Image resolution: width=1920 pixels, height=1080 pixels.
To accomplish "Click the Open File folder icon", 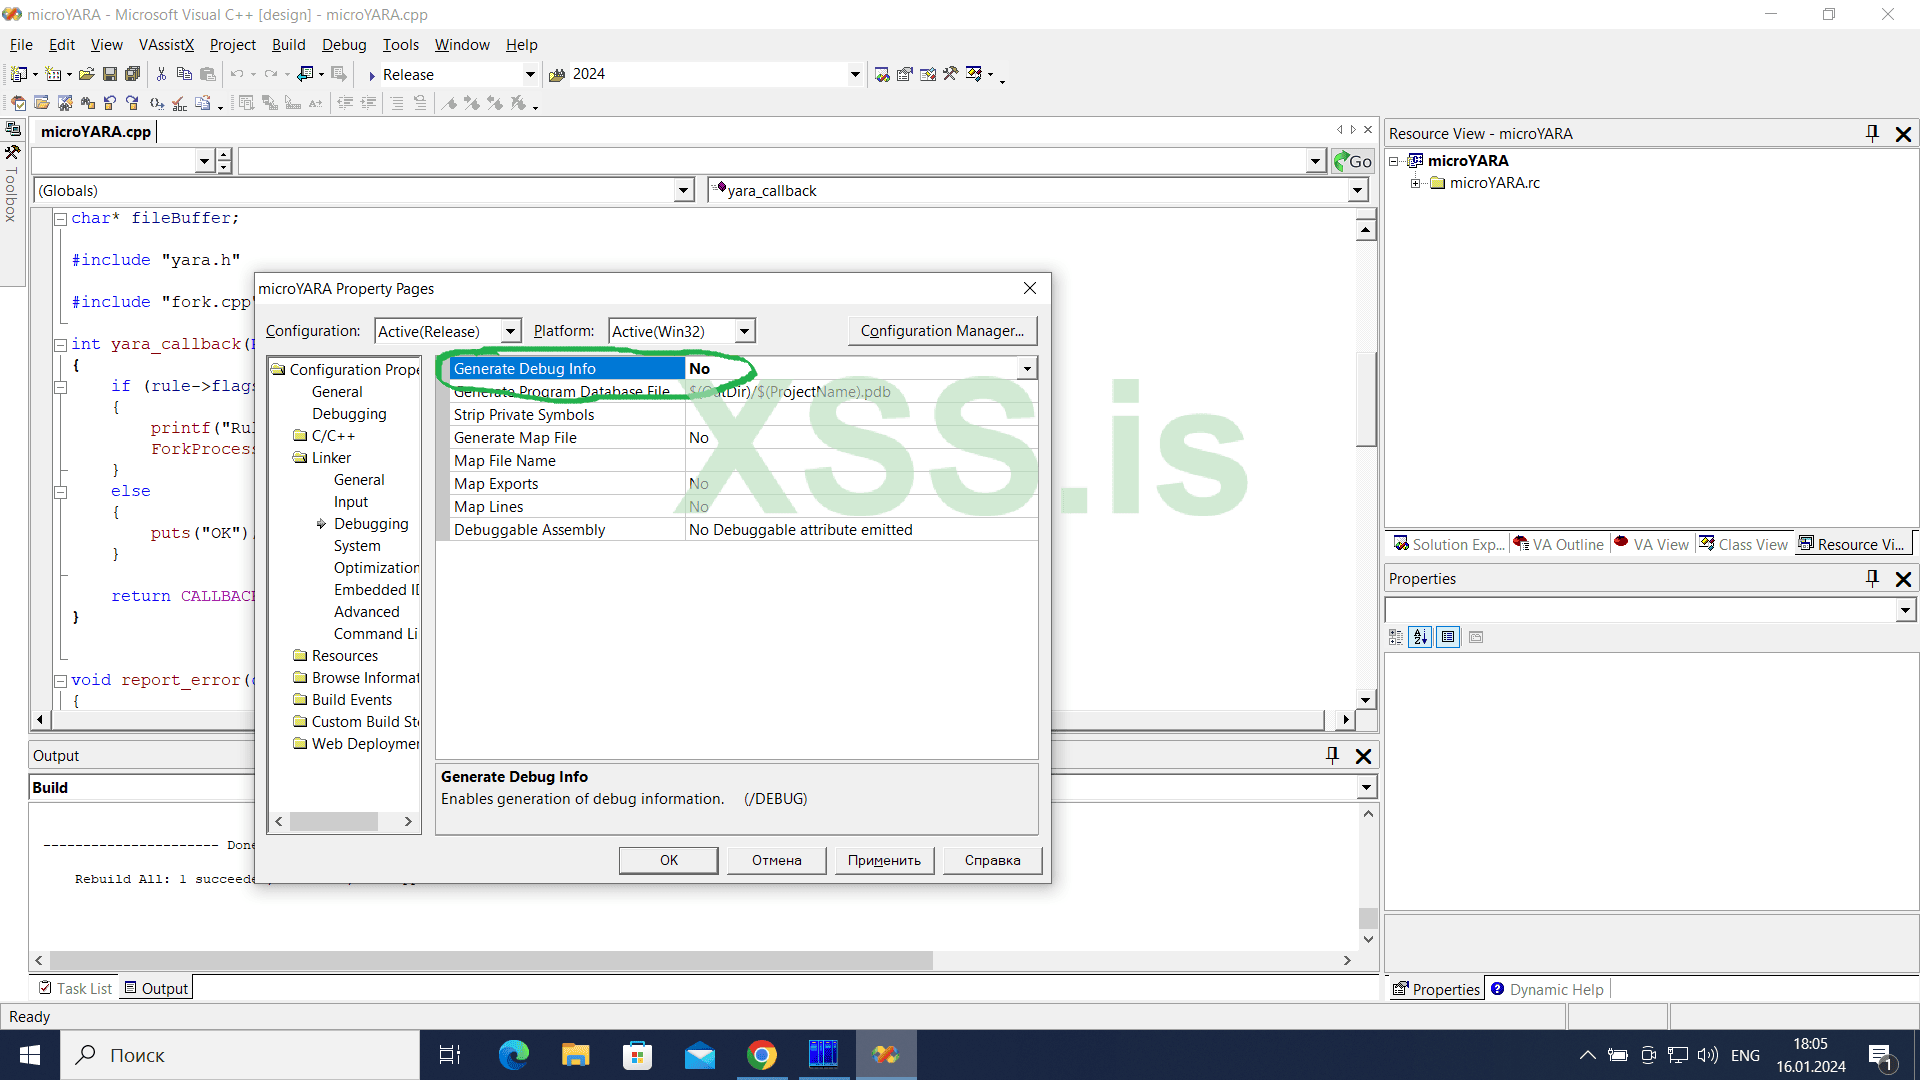I will [x=87, y=74].
